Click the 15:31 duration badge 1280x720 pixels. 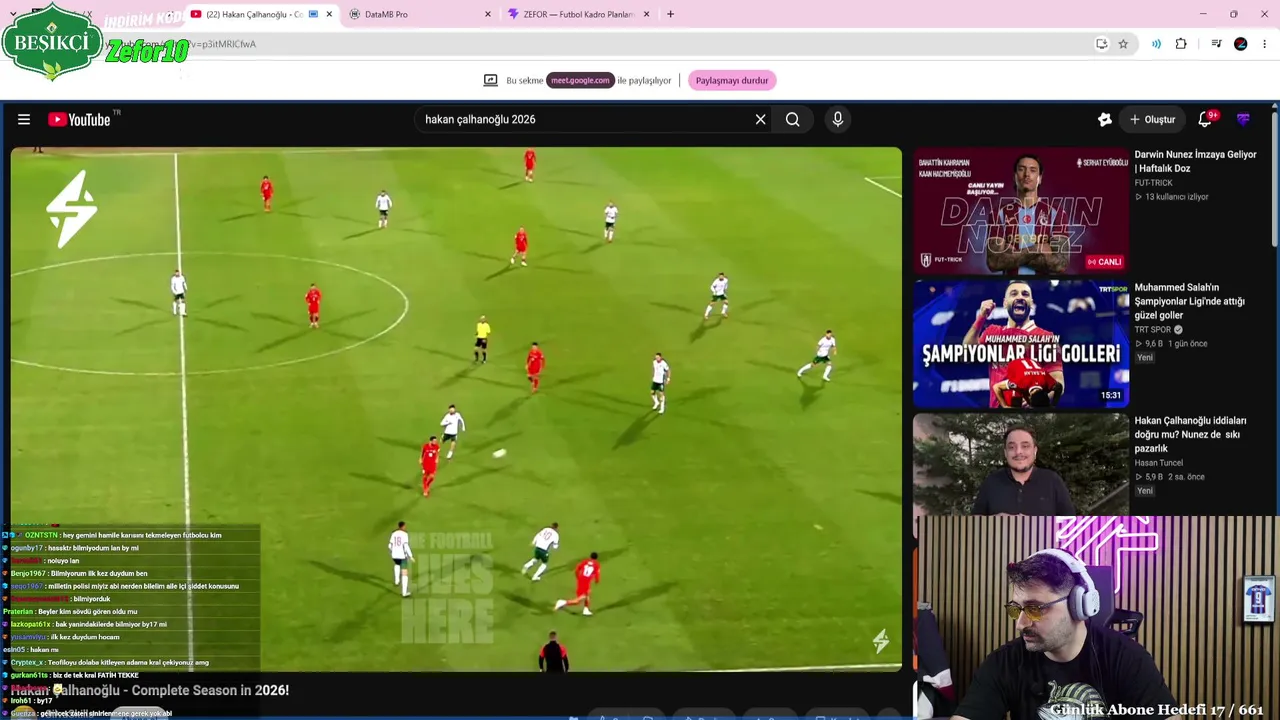coord(1111,396)
